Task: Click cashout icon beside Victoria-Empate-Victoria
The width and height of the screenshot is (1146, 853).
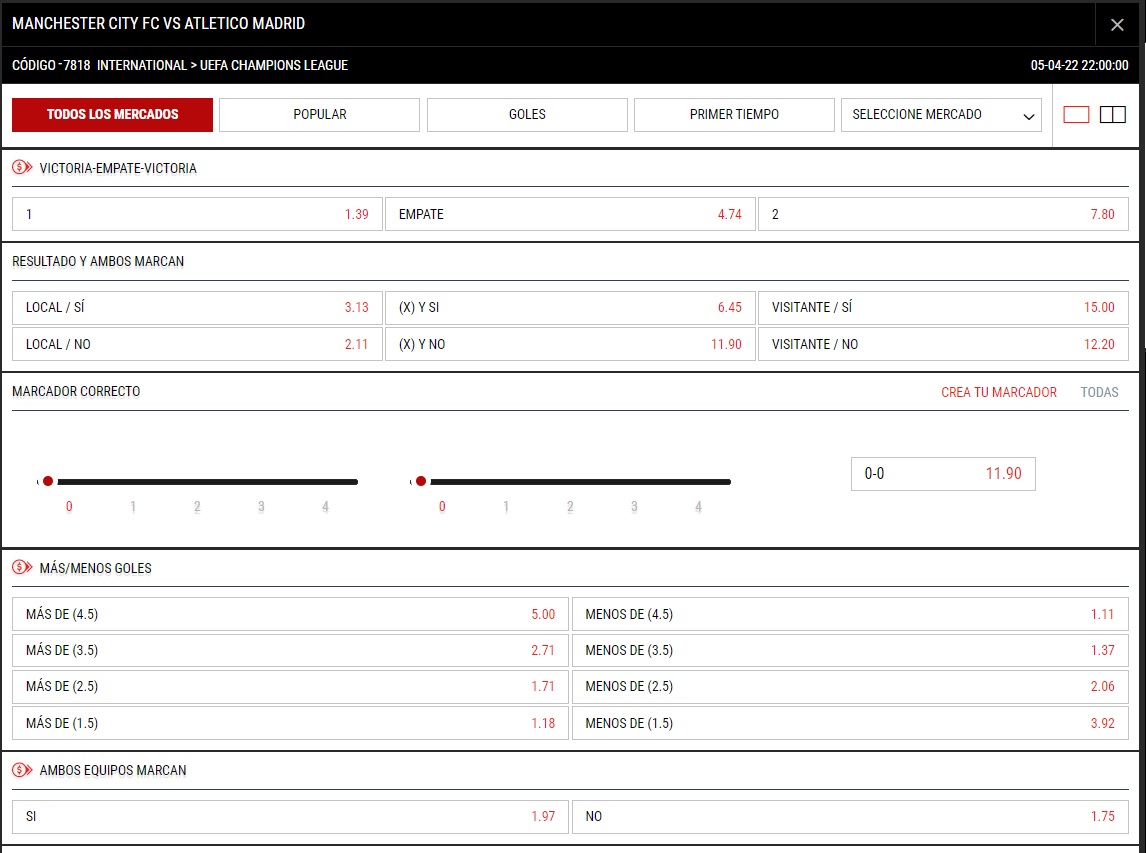Action: 22,167
